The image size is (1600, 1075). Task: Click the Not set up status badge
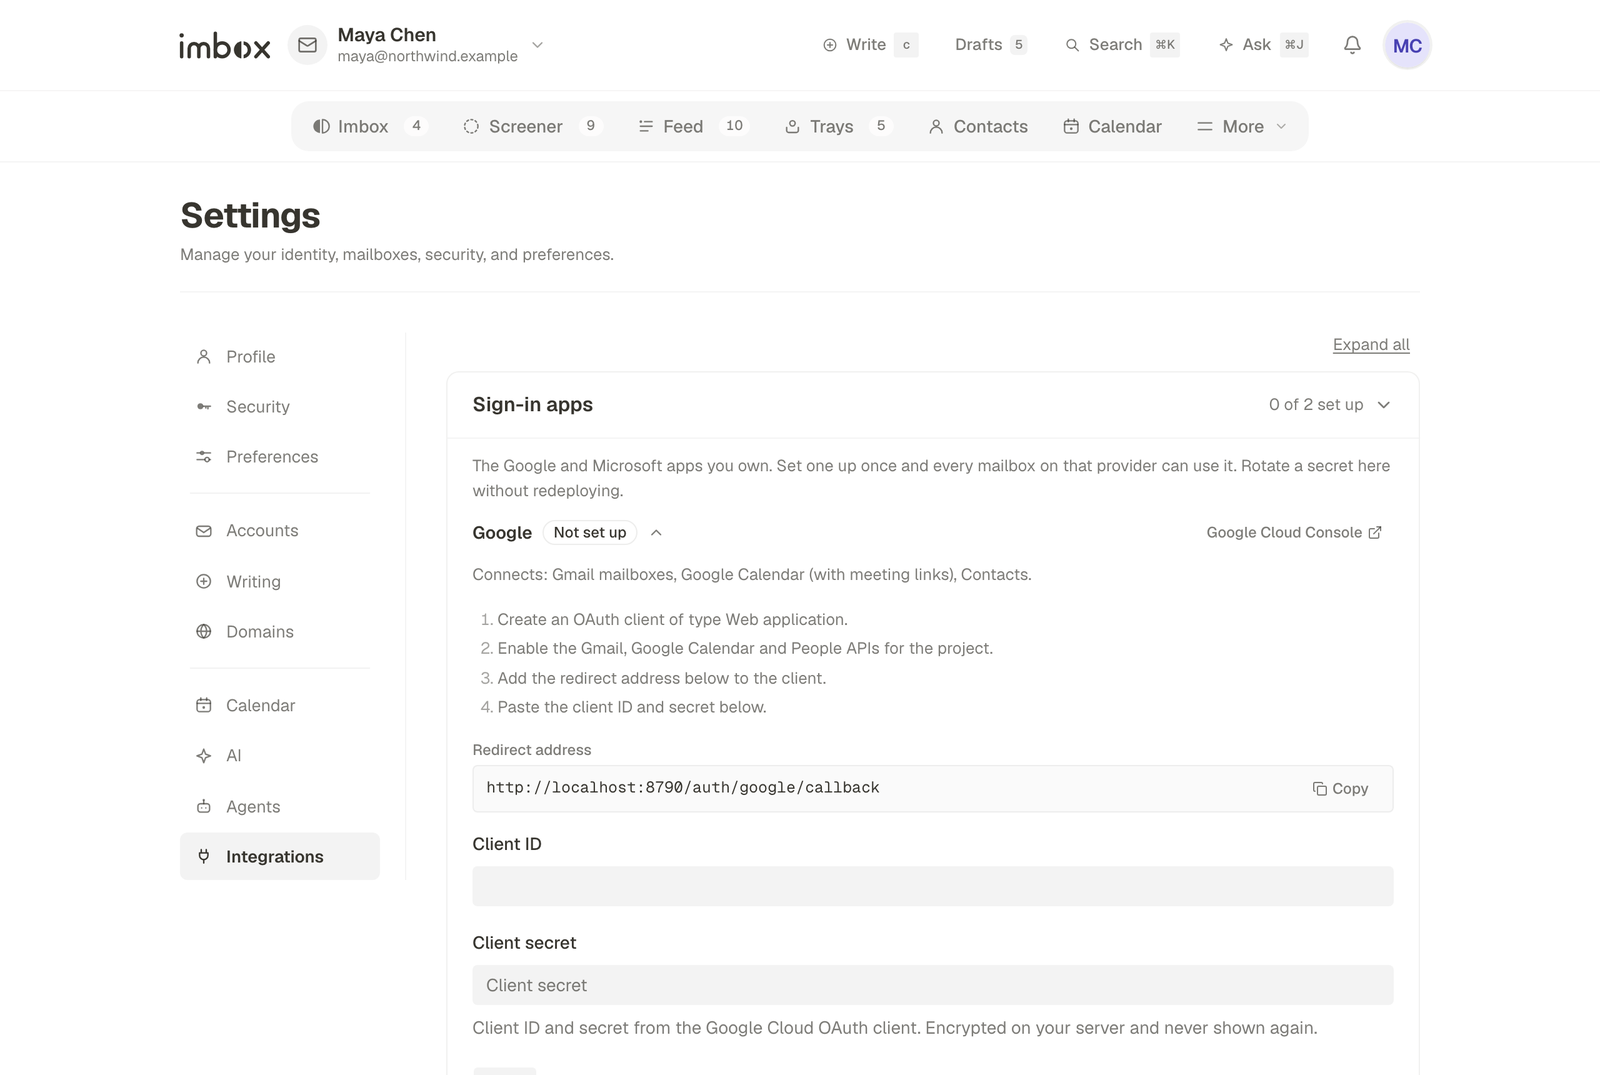590,533
